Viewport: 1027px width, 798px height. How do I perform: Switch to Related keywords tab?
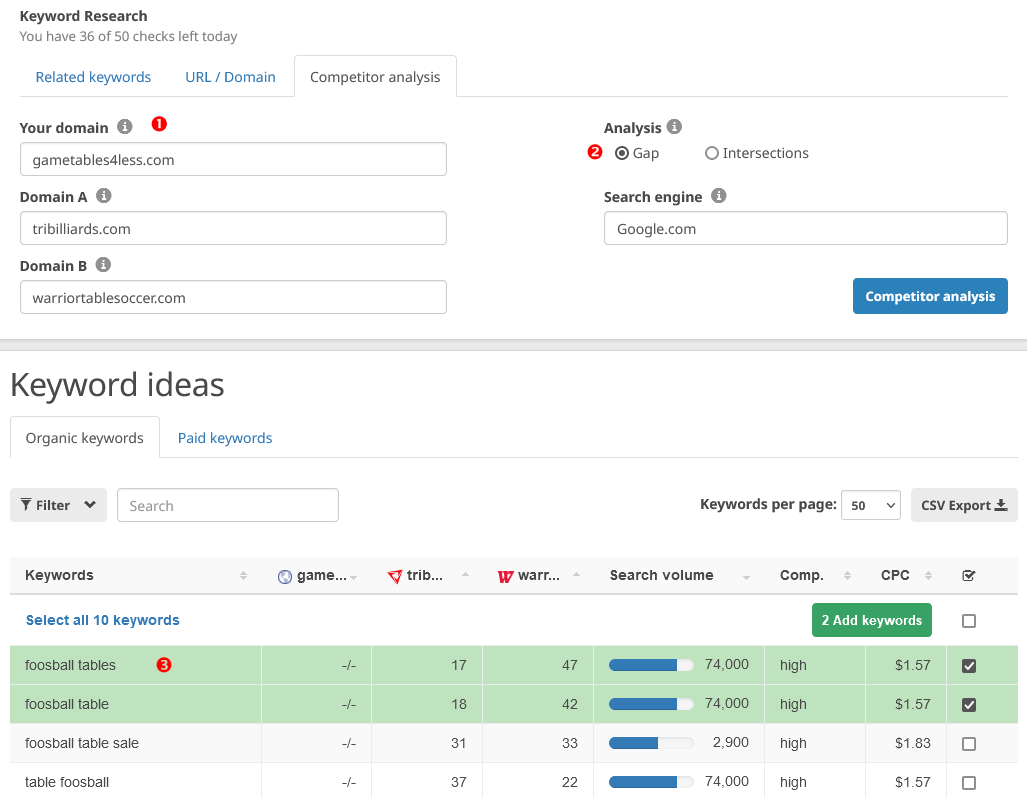tap(93, 77)
